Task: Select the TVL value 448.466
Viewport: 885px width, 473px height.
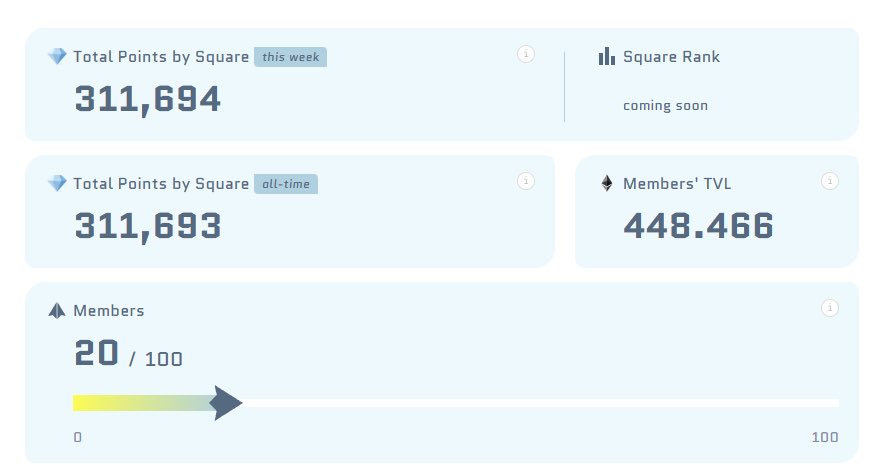Action: pyautogui.click(x=698, y=226)
